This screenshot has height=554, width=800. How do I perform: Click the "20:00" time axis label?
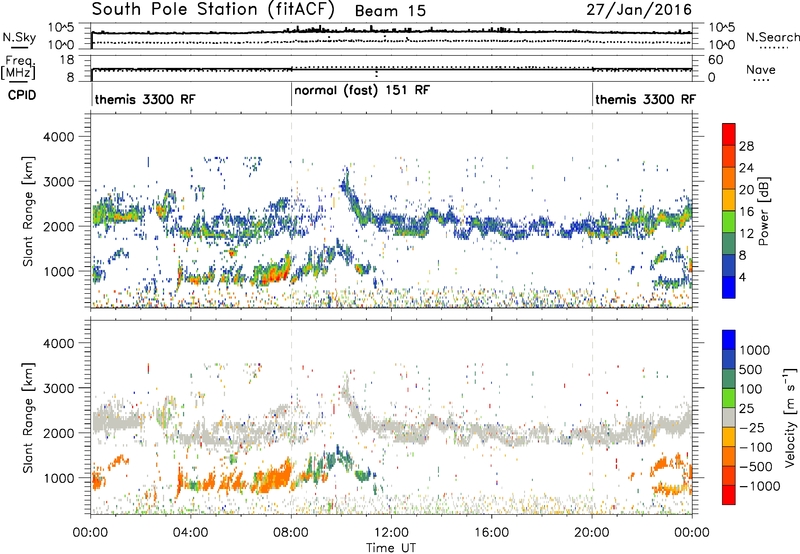592,533
